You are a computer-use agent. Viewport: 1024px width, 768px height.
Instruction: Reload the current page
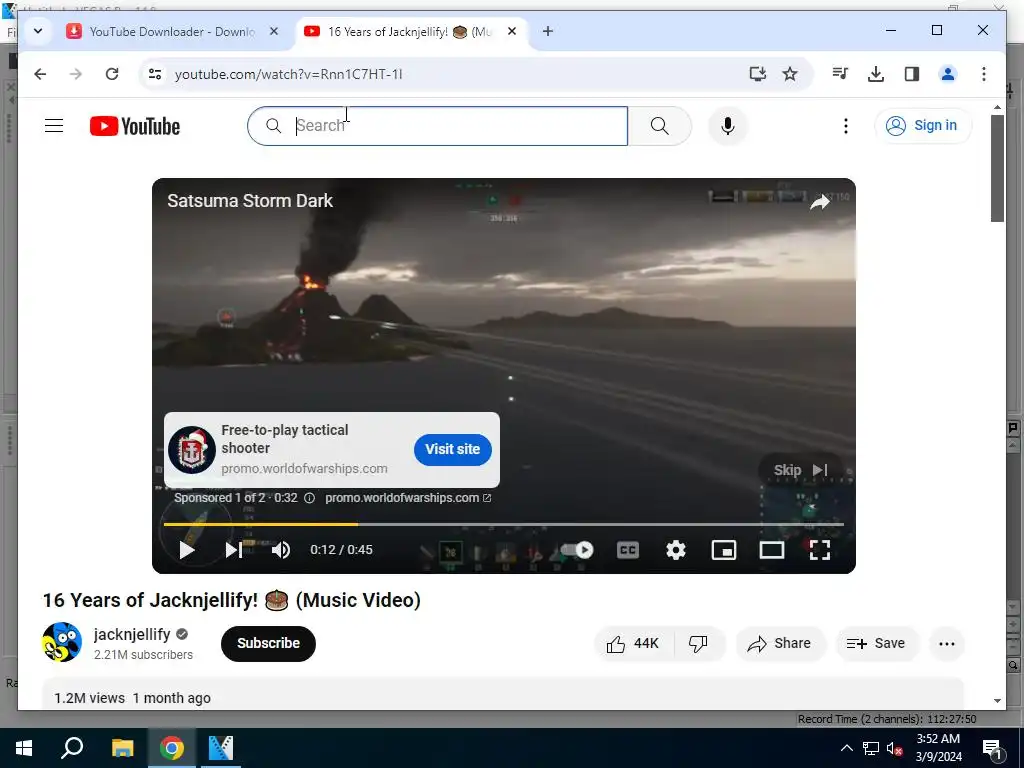coord(112,74)
